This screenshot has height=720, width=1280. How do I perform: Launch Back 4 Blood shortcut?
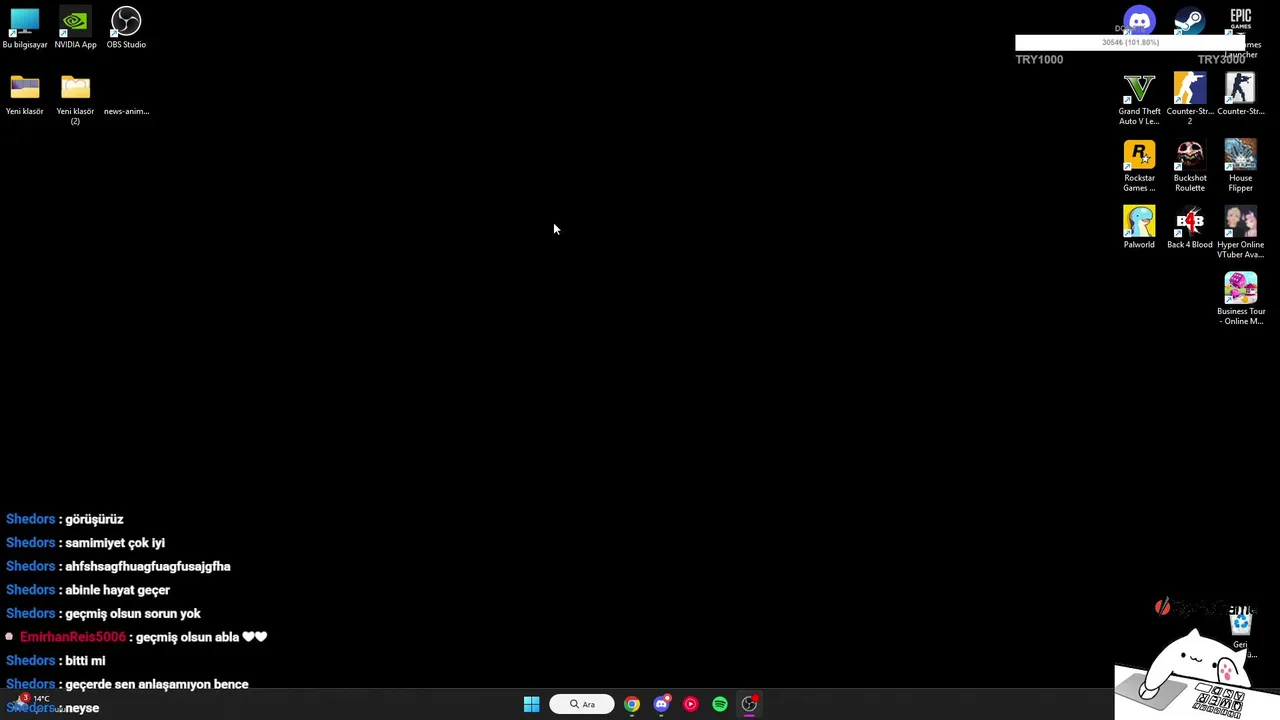pyautogui.click(x=1190, y=227)
